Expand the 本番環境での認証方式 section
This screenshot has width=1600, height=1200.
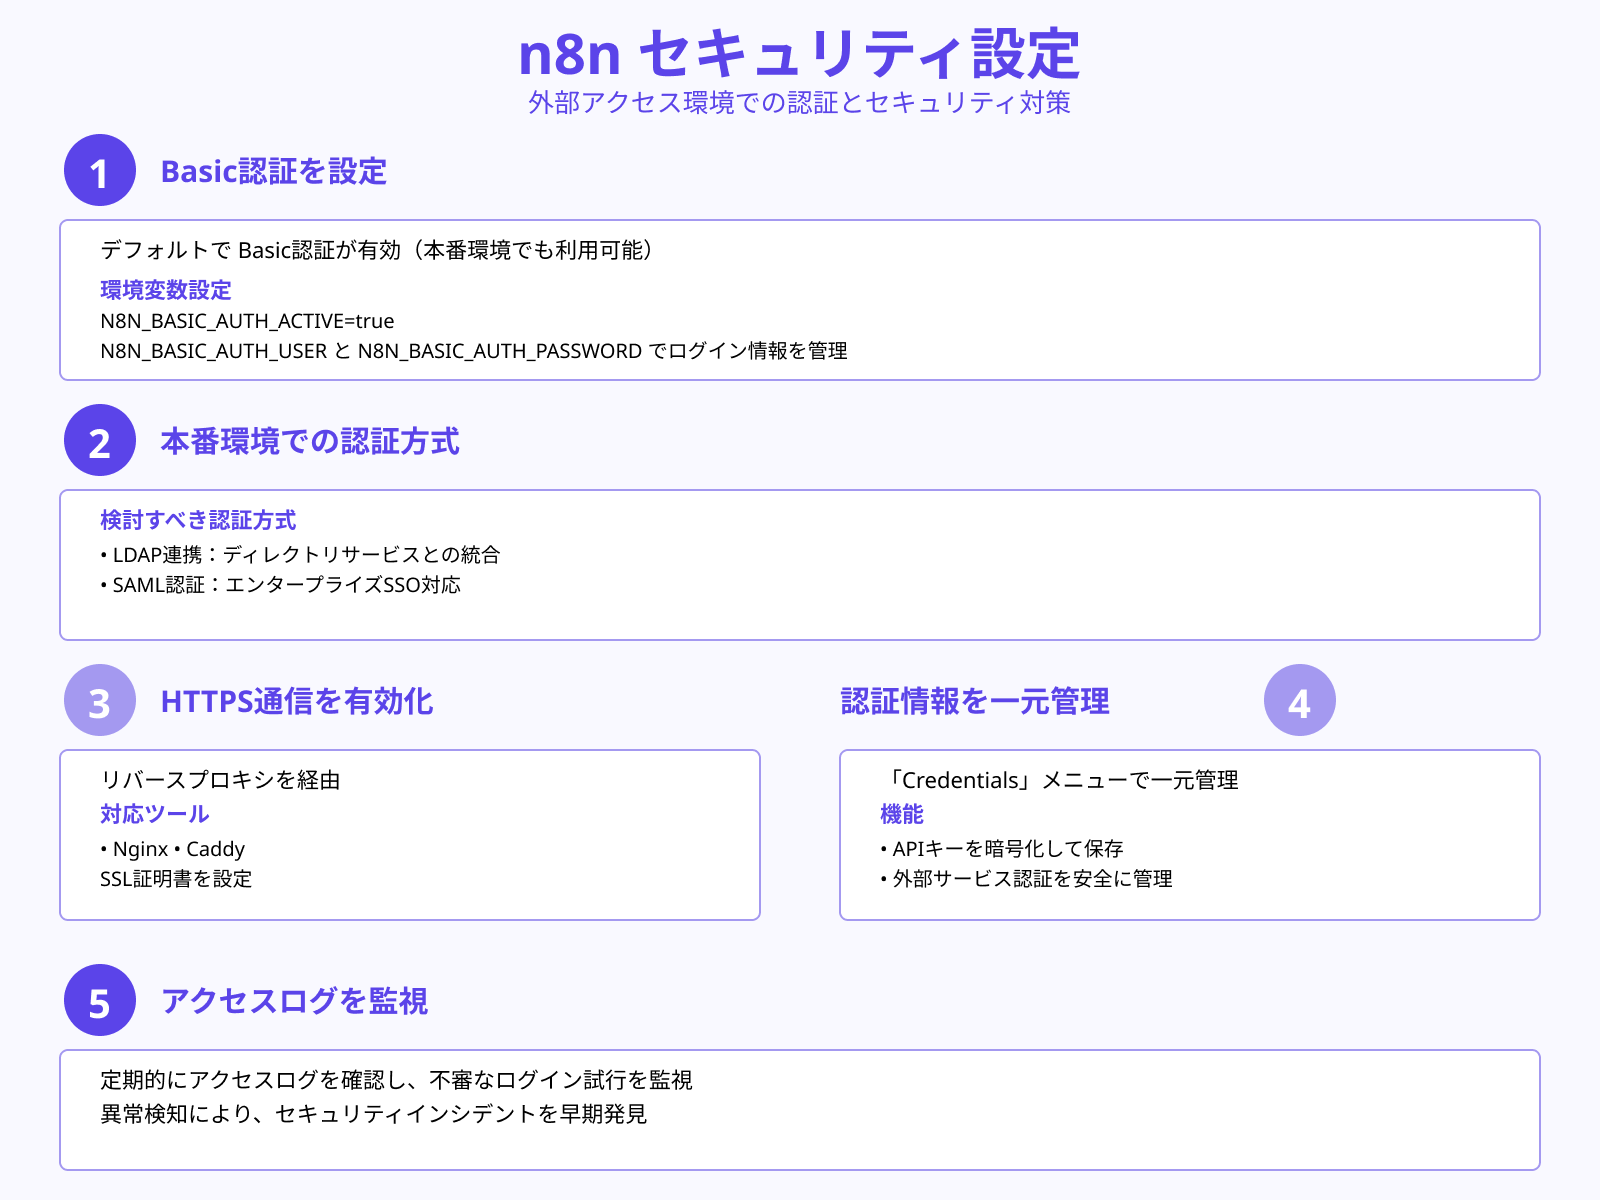pos(310,441)
